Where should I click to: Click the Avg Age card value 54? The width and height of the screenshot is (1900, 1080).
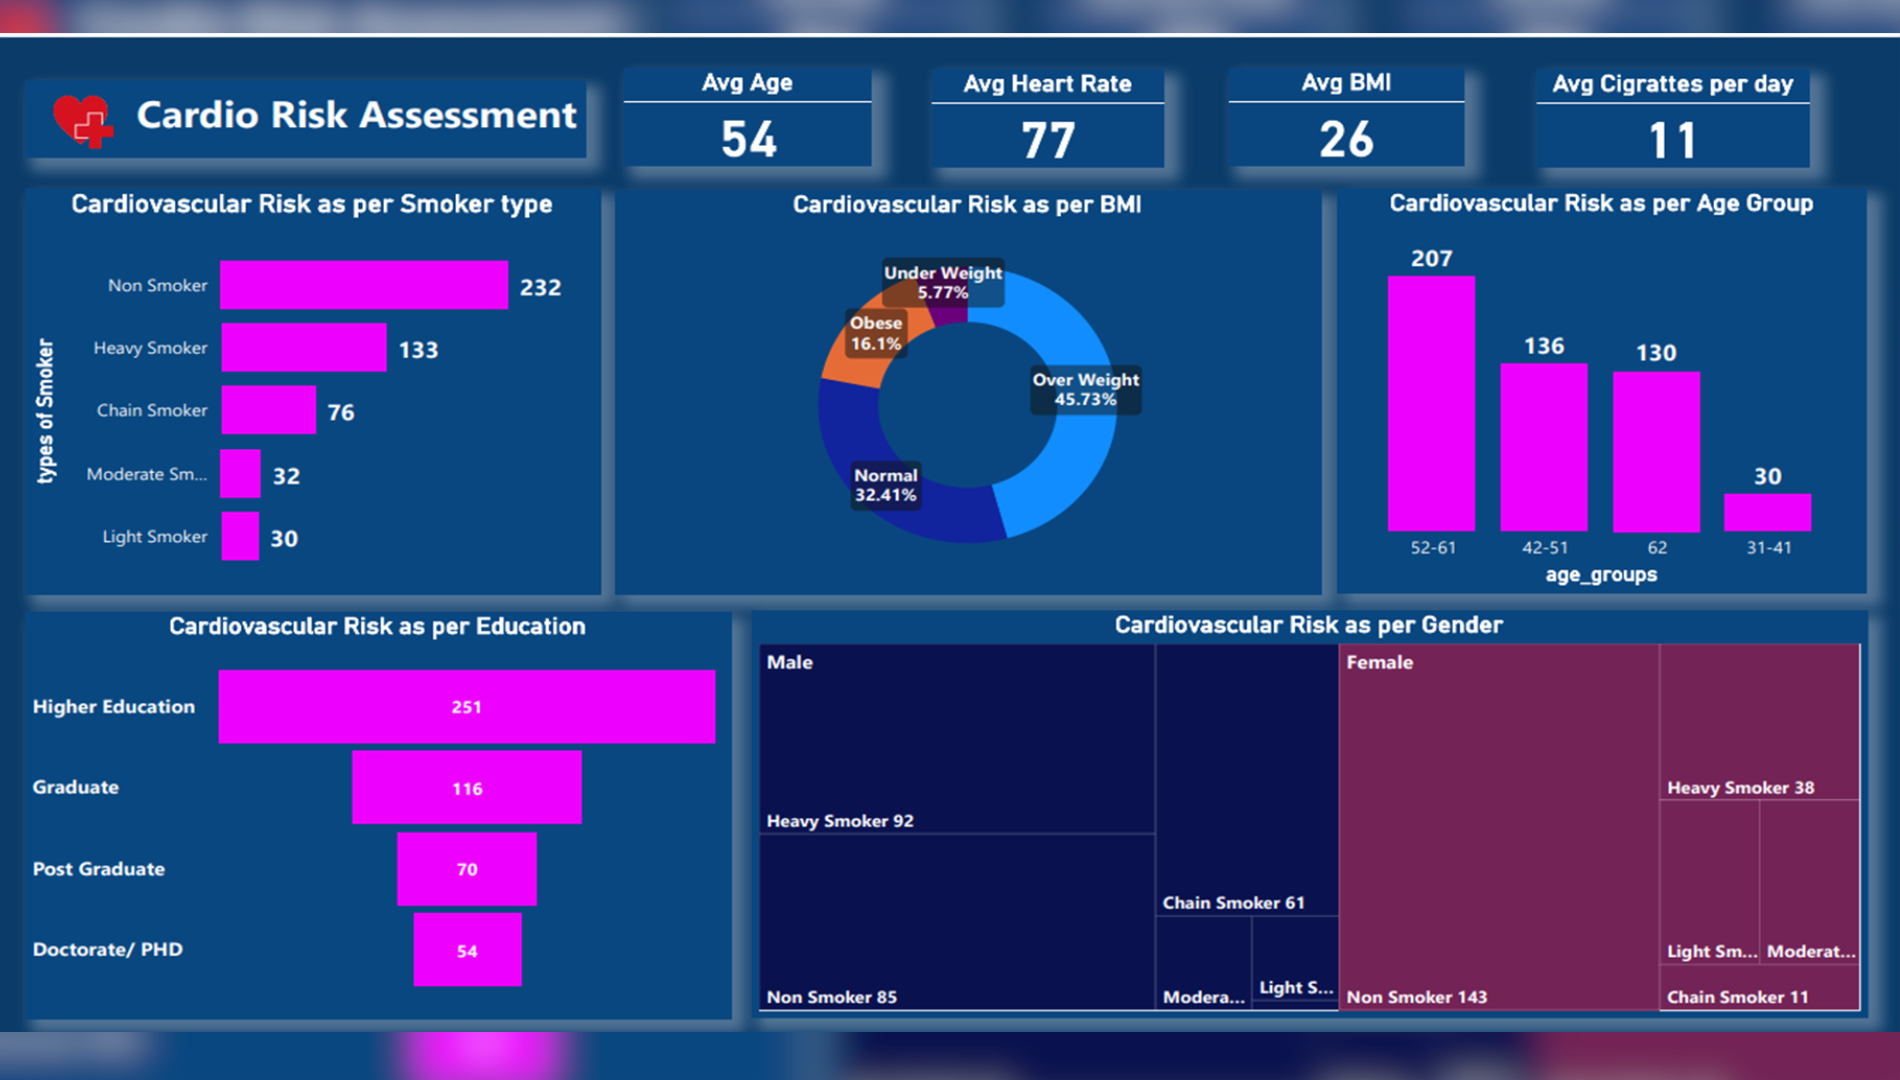tap(748, 139)
